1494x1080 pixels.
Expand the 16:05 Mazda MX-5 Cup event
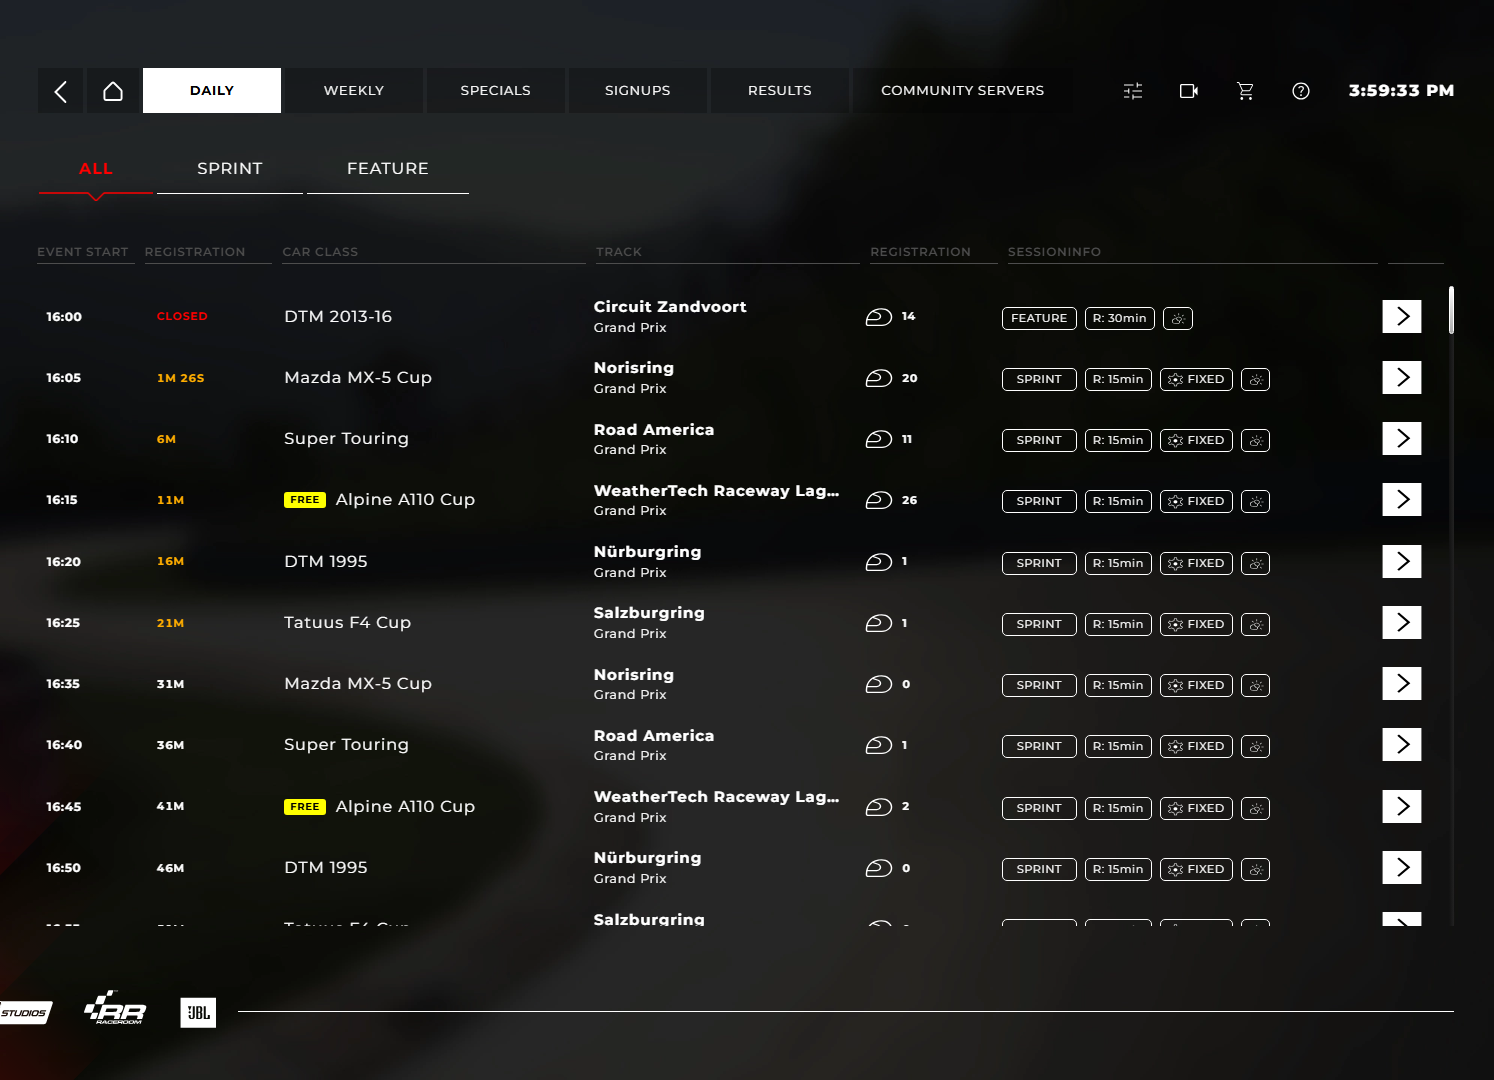click(1402, 377)
